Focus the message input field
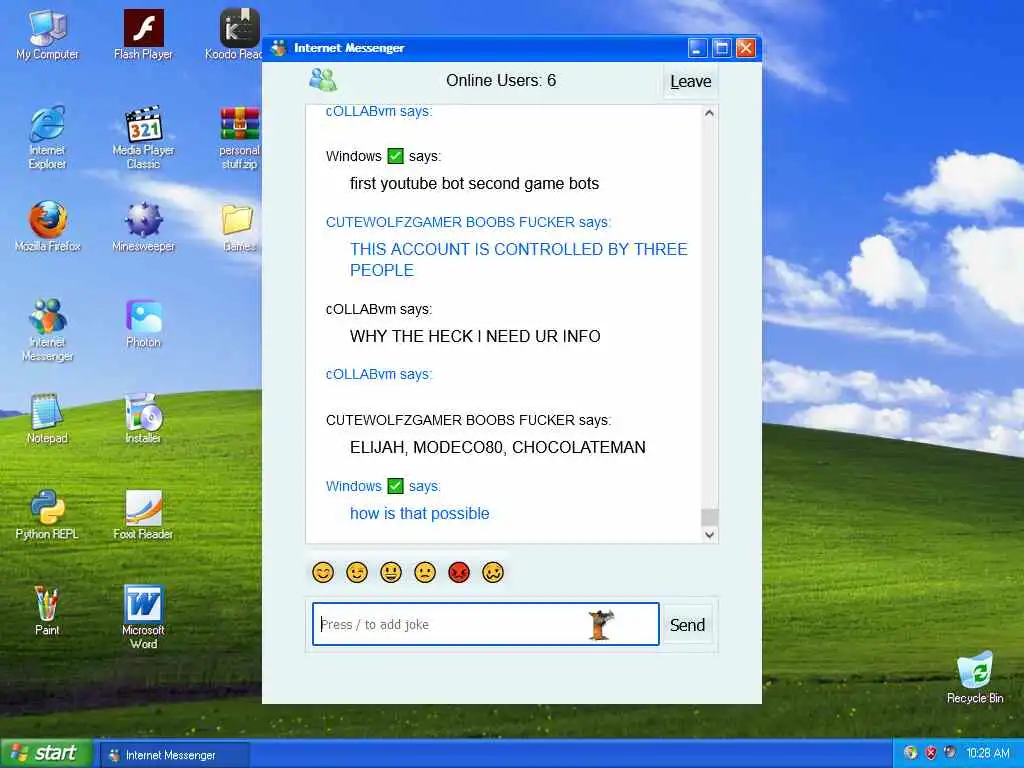The image size is (1024, 768). (x=486, y=624)
